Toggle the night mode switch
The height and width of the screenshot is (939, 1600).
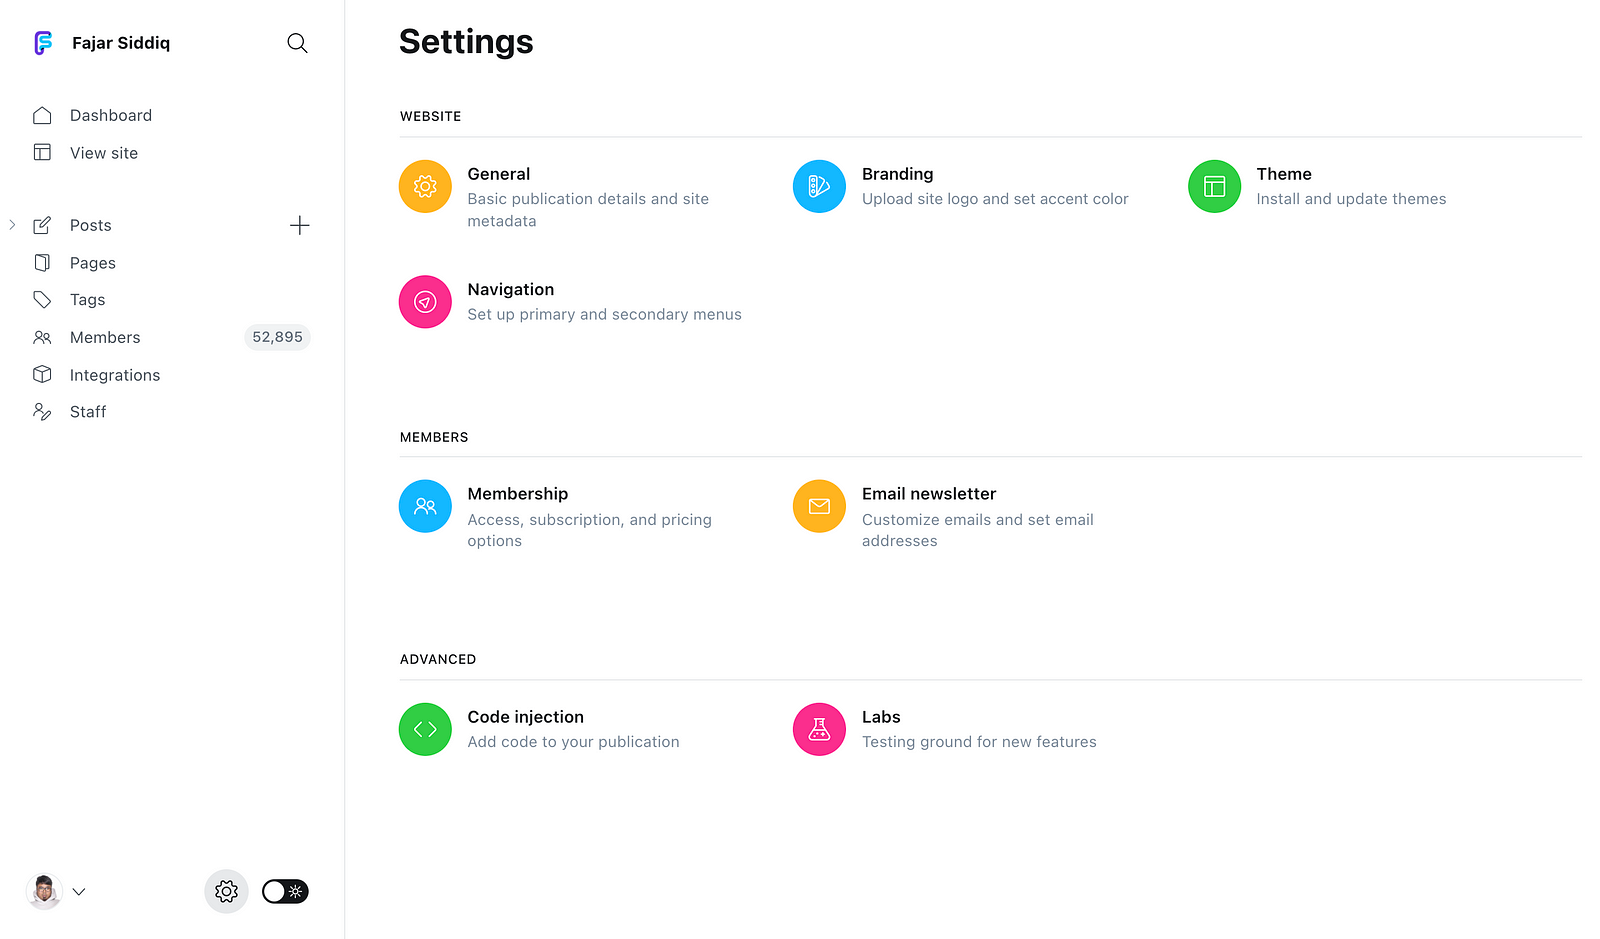pyautogui.click(x=285, y=891)
